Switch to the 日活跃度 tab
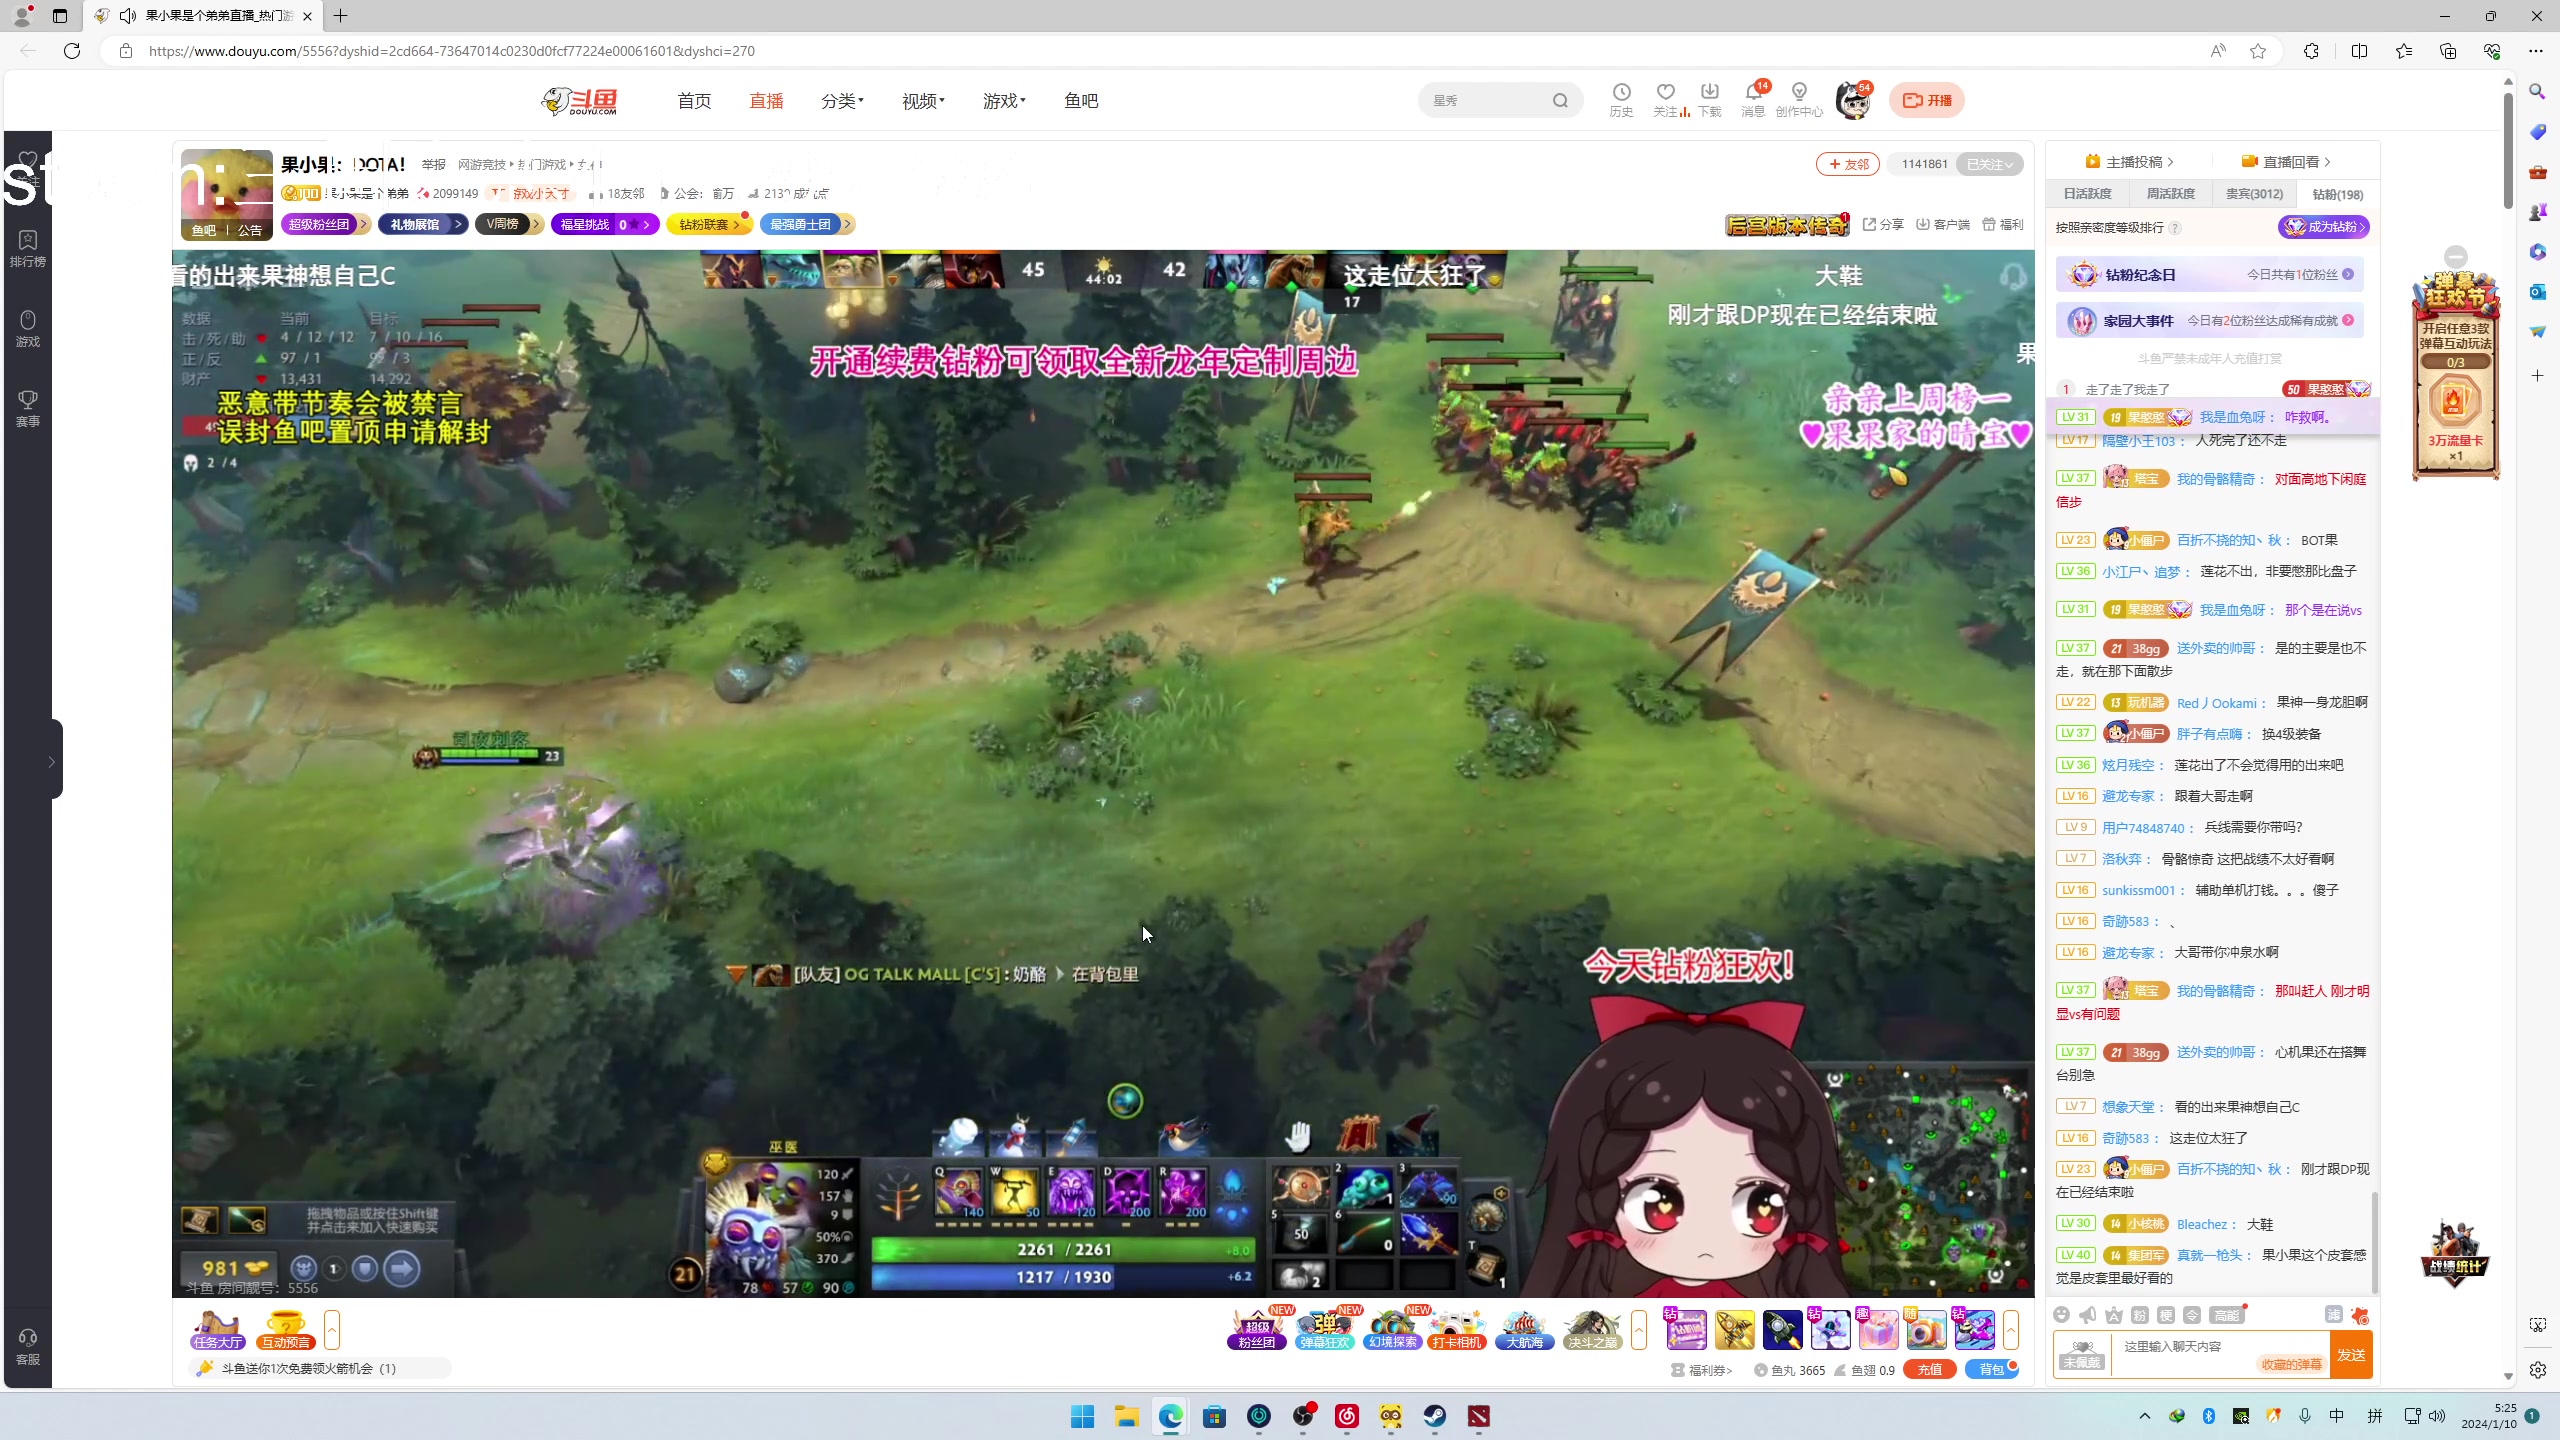2560x1440 pixels. (2087, 194)
